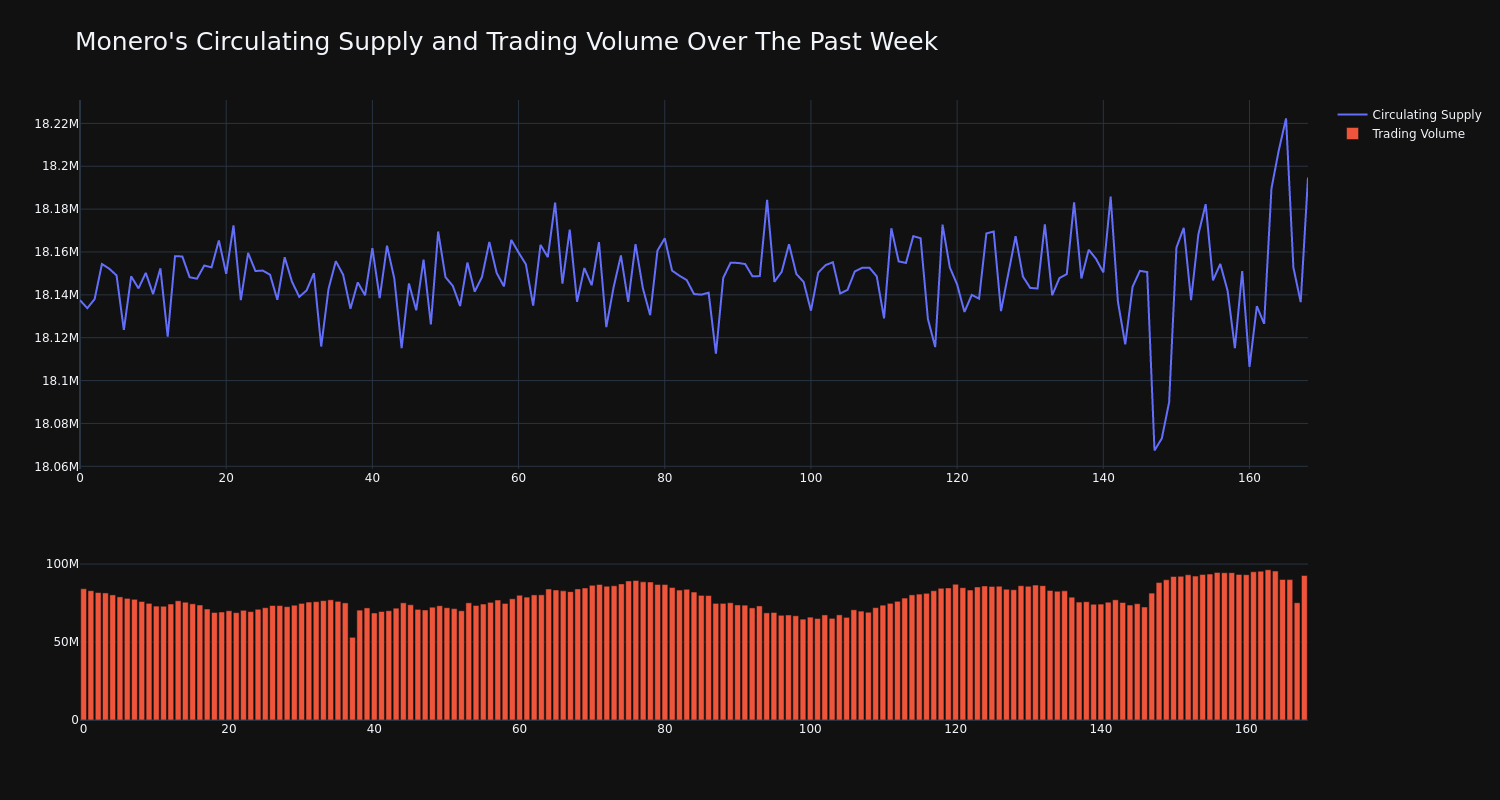Image resolution: width=1500 pixels, height=800 pixels.
Task: Toggle the Circulating Supply legend entry
Action: tap(1409, 115)
